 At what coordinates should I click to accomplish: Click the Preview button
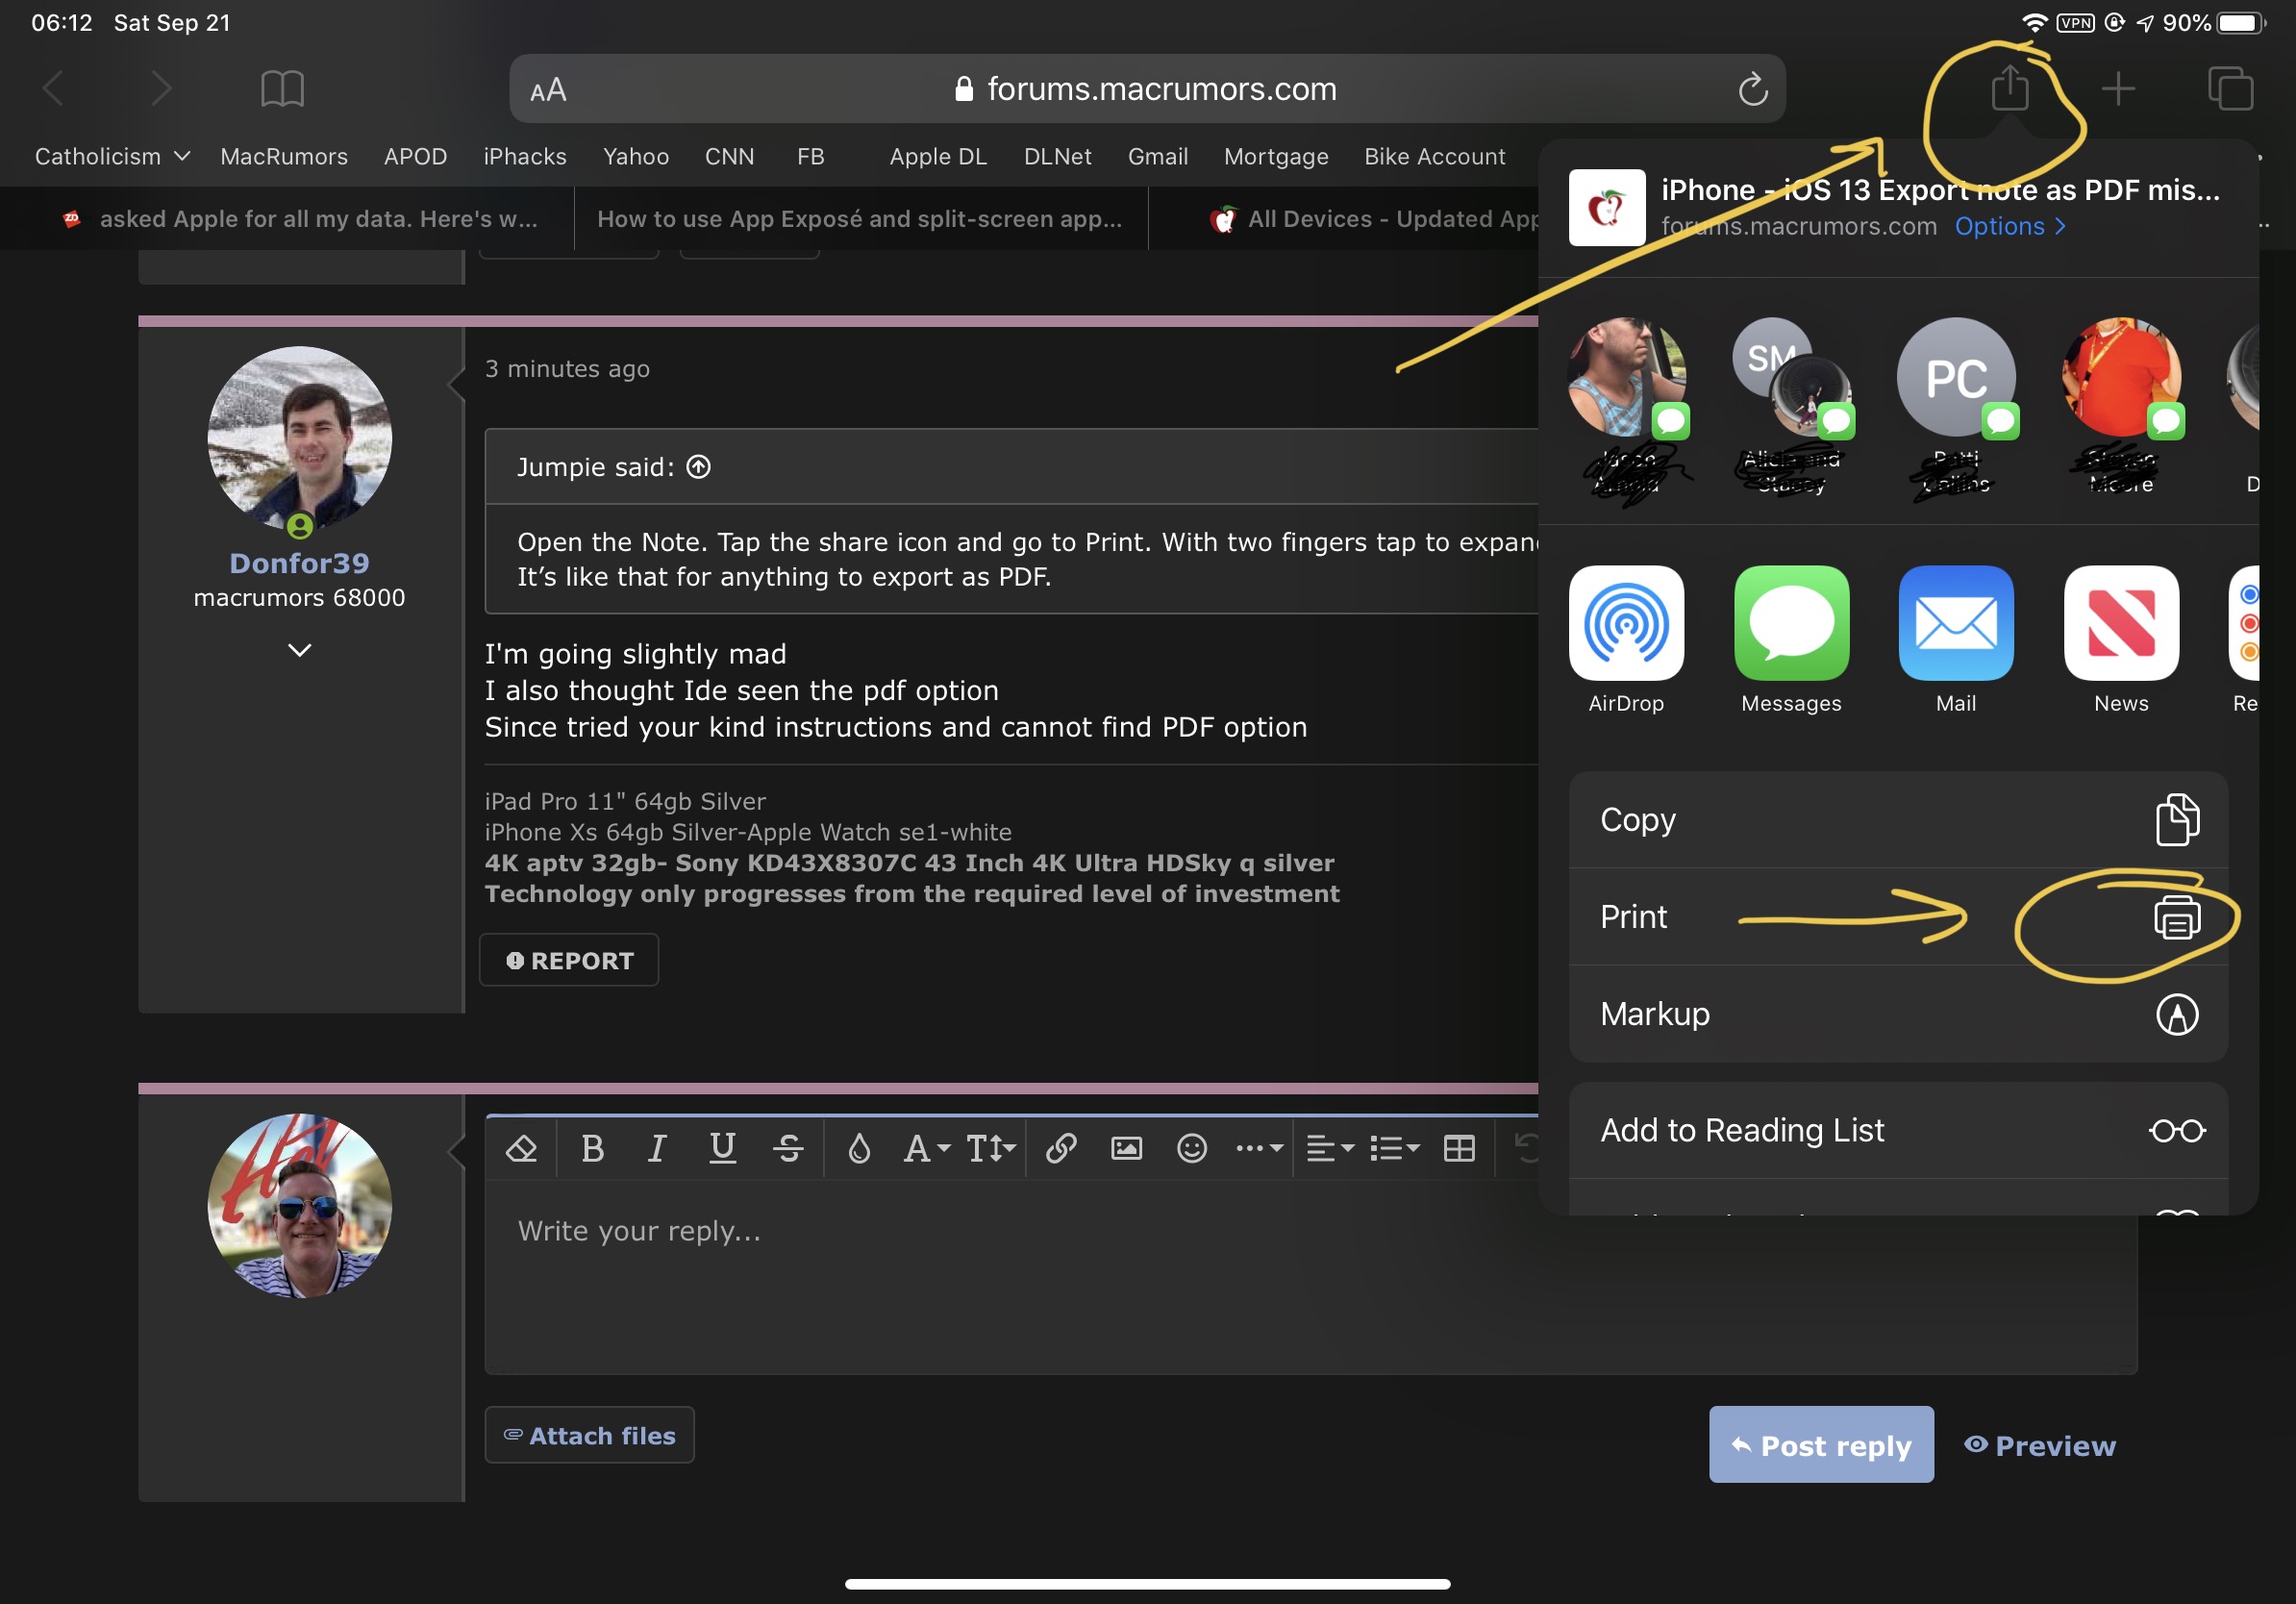[2040, 1445]
